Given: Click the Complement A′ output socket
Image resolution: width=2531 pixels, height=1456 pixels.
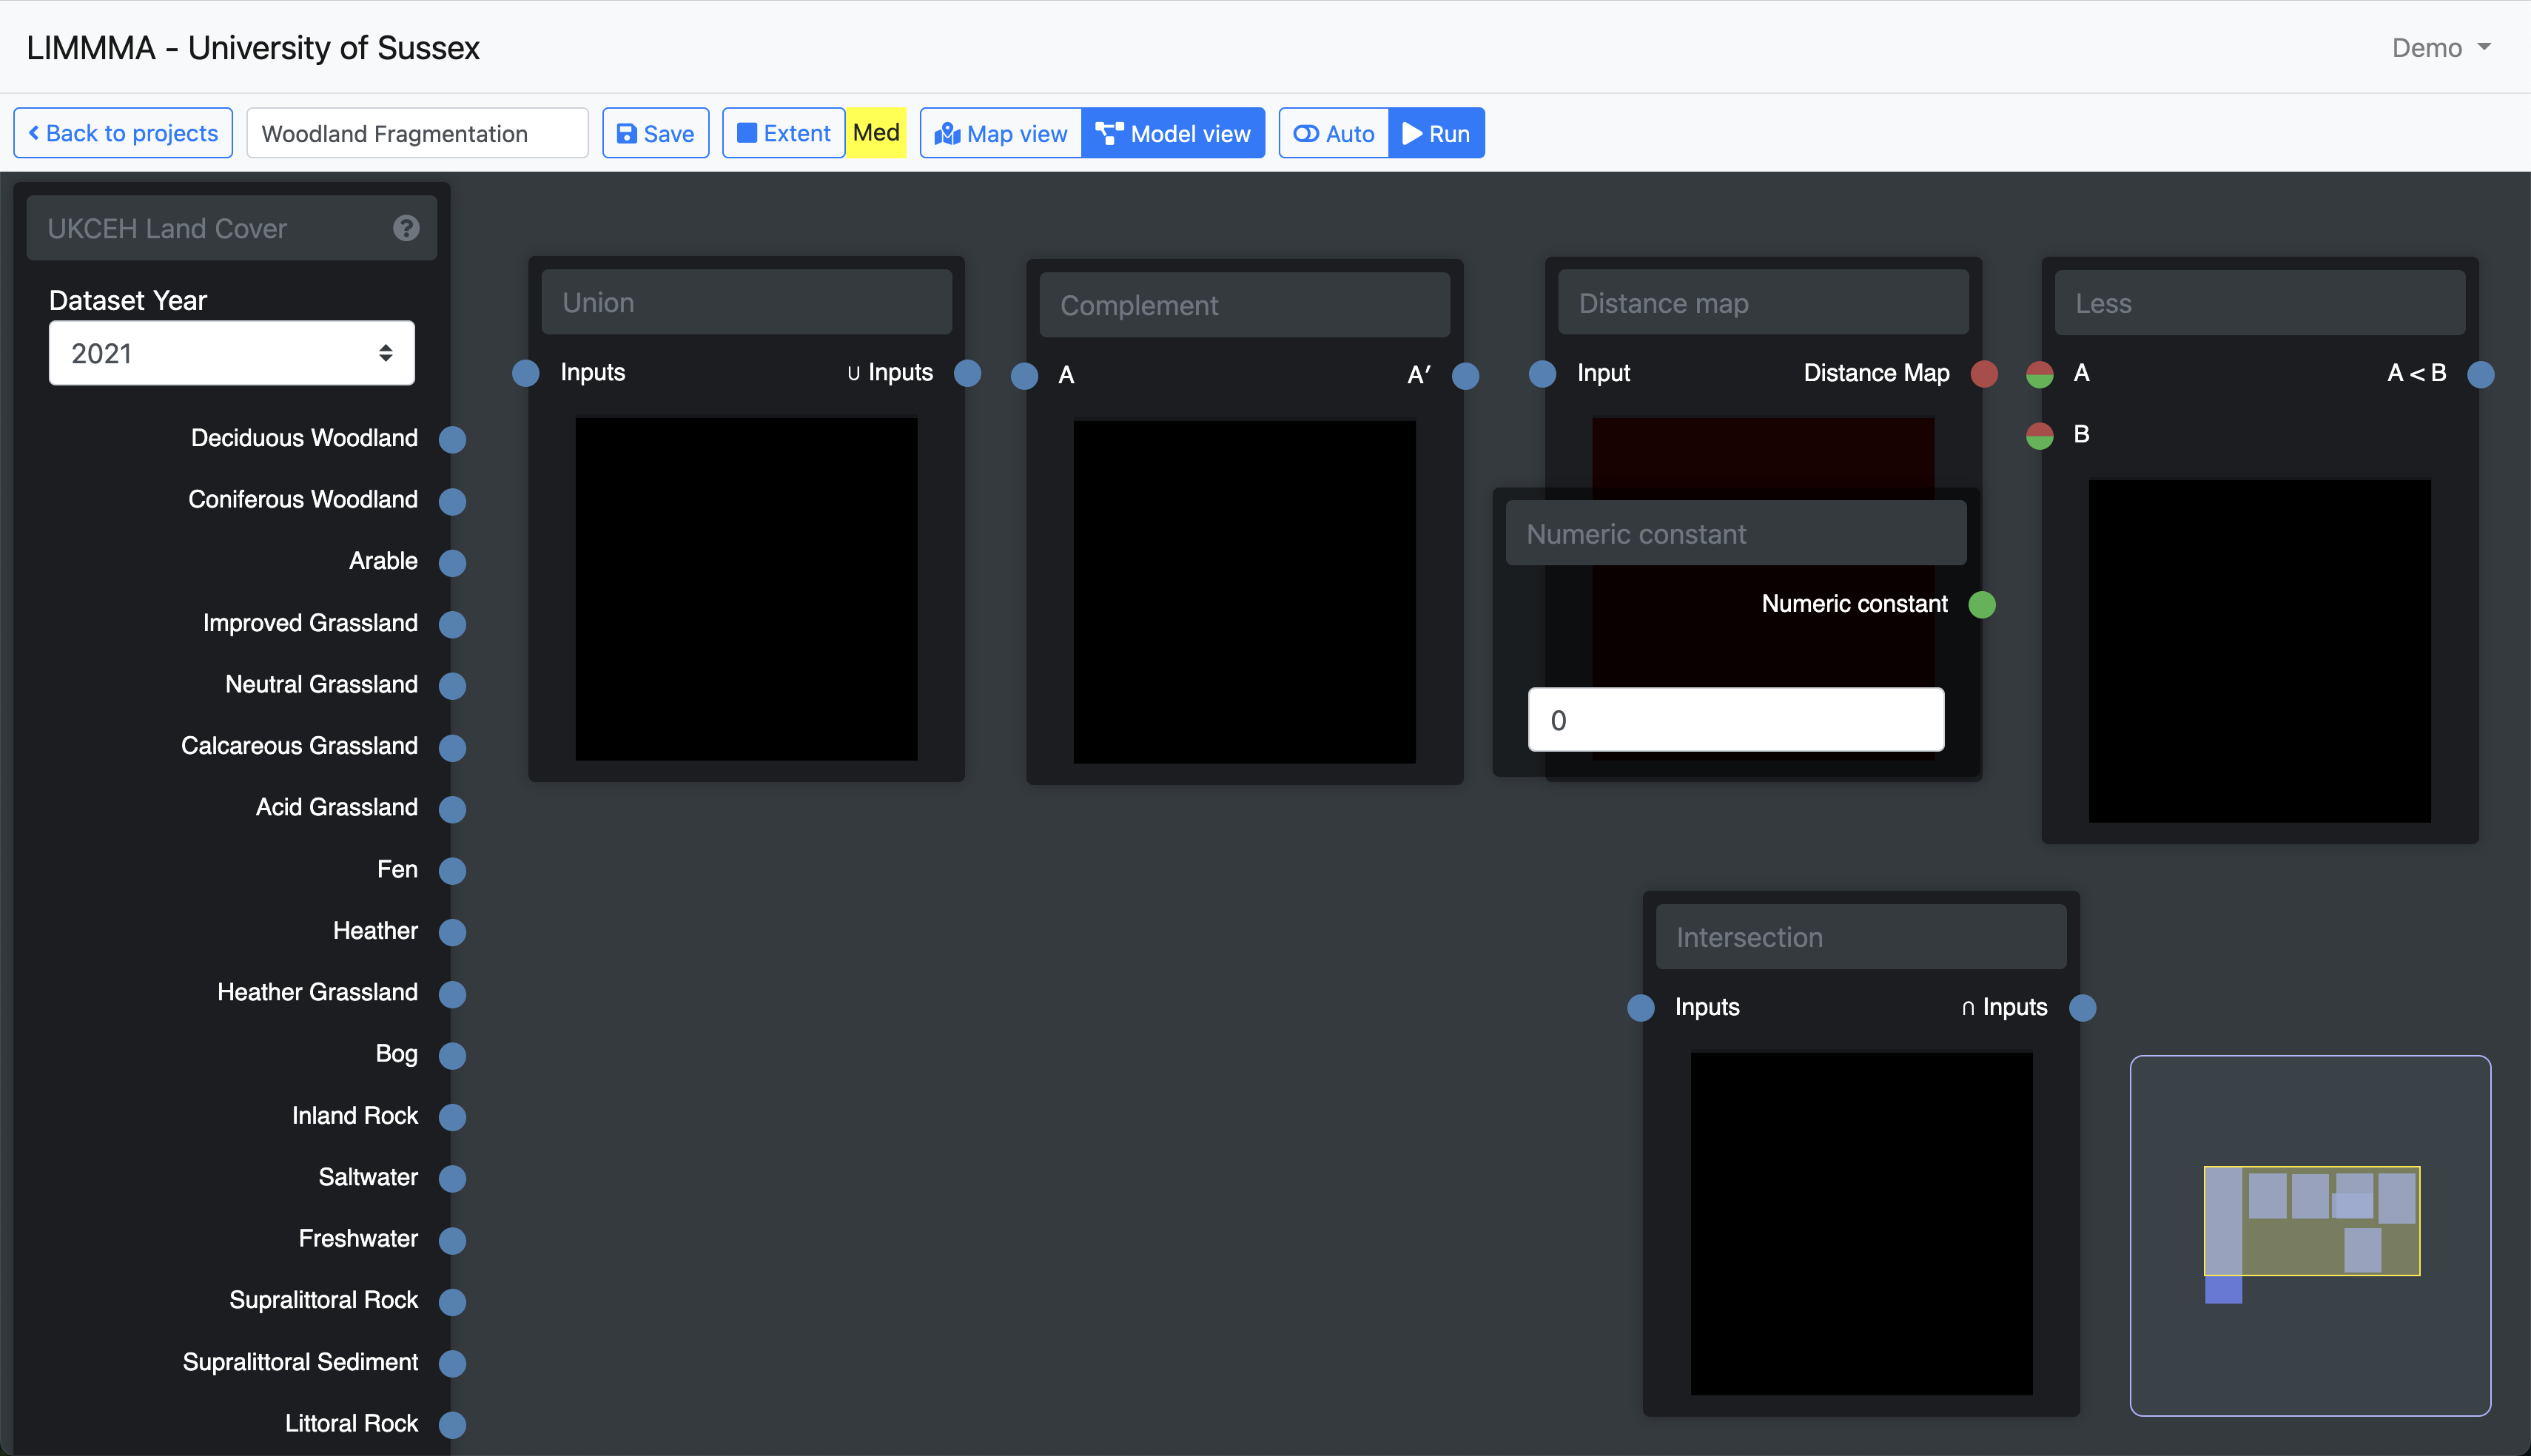Looking at the screenshot, I should 1466,376.
